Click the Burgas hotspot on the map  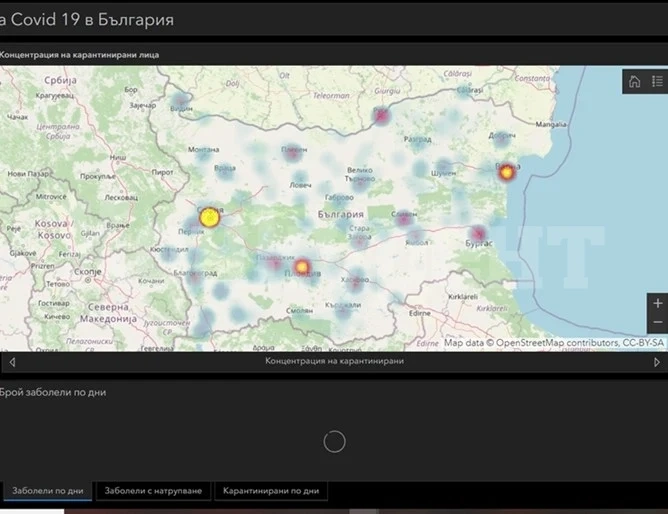pos(478,234)
